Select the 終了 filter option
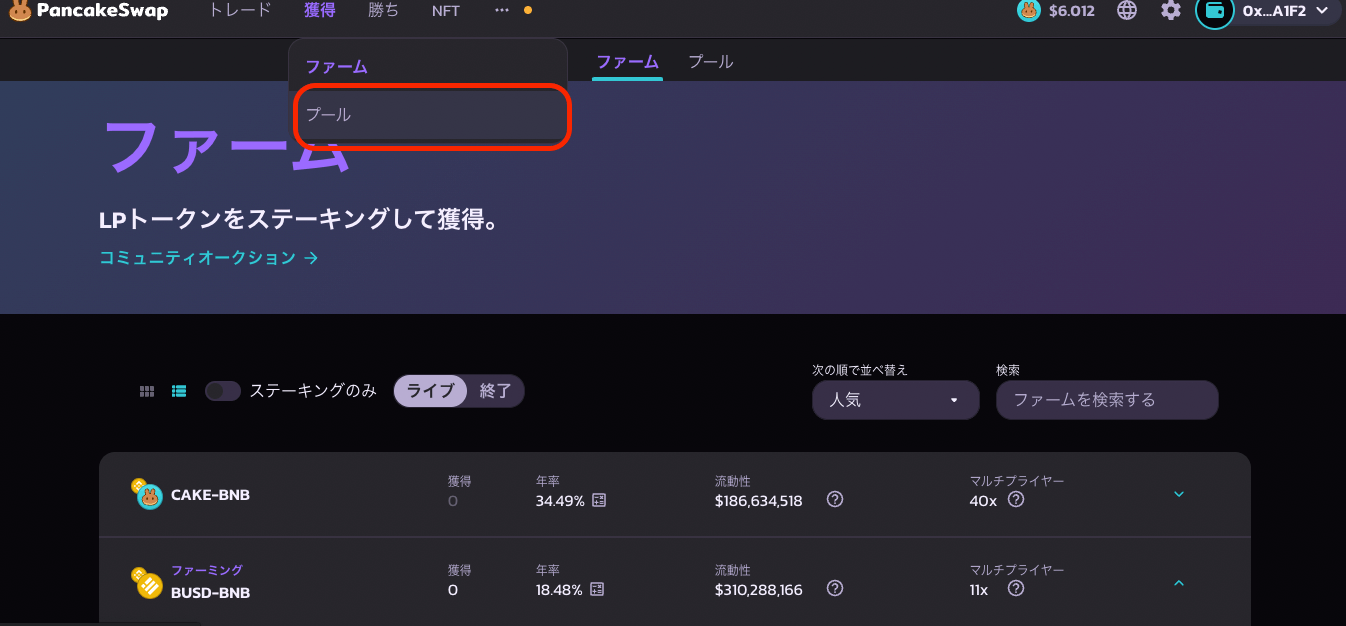The image size is (1346, 626). pyautogui.click(x=495, y=391)
